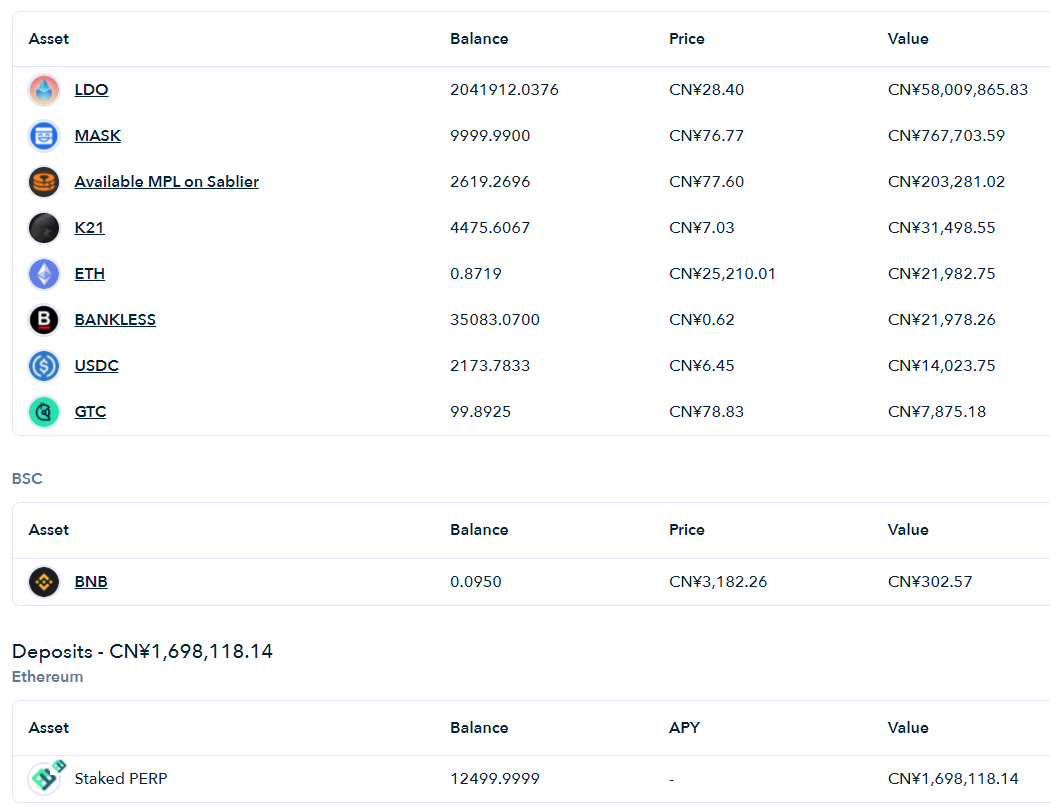Open the BNB asset link
This screenshot has width=1050, height=807.
point(91,582)
